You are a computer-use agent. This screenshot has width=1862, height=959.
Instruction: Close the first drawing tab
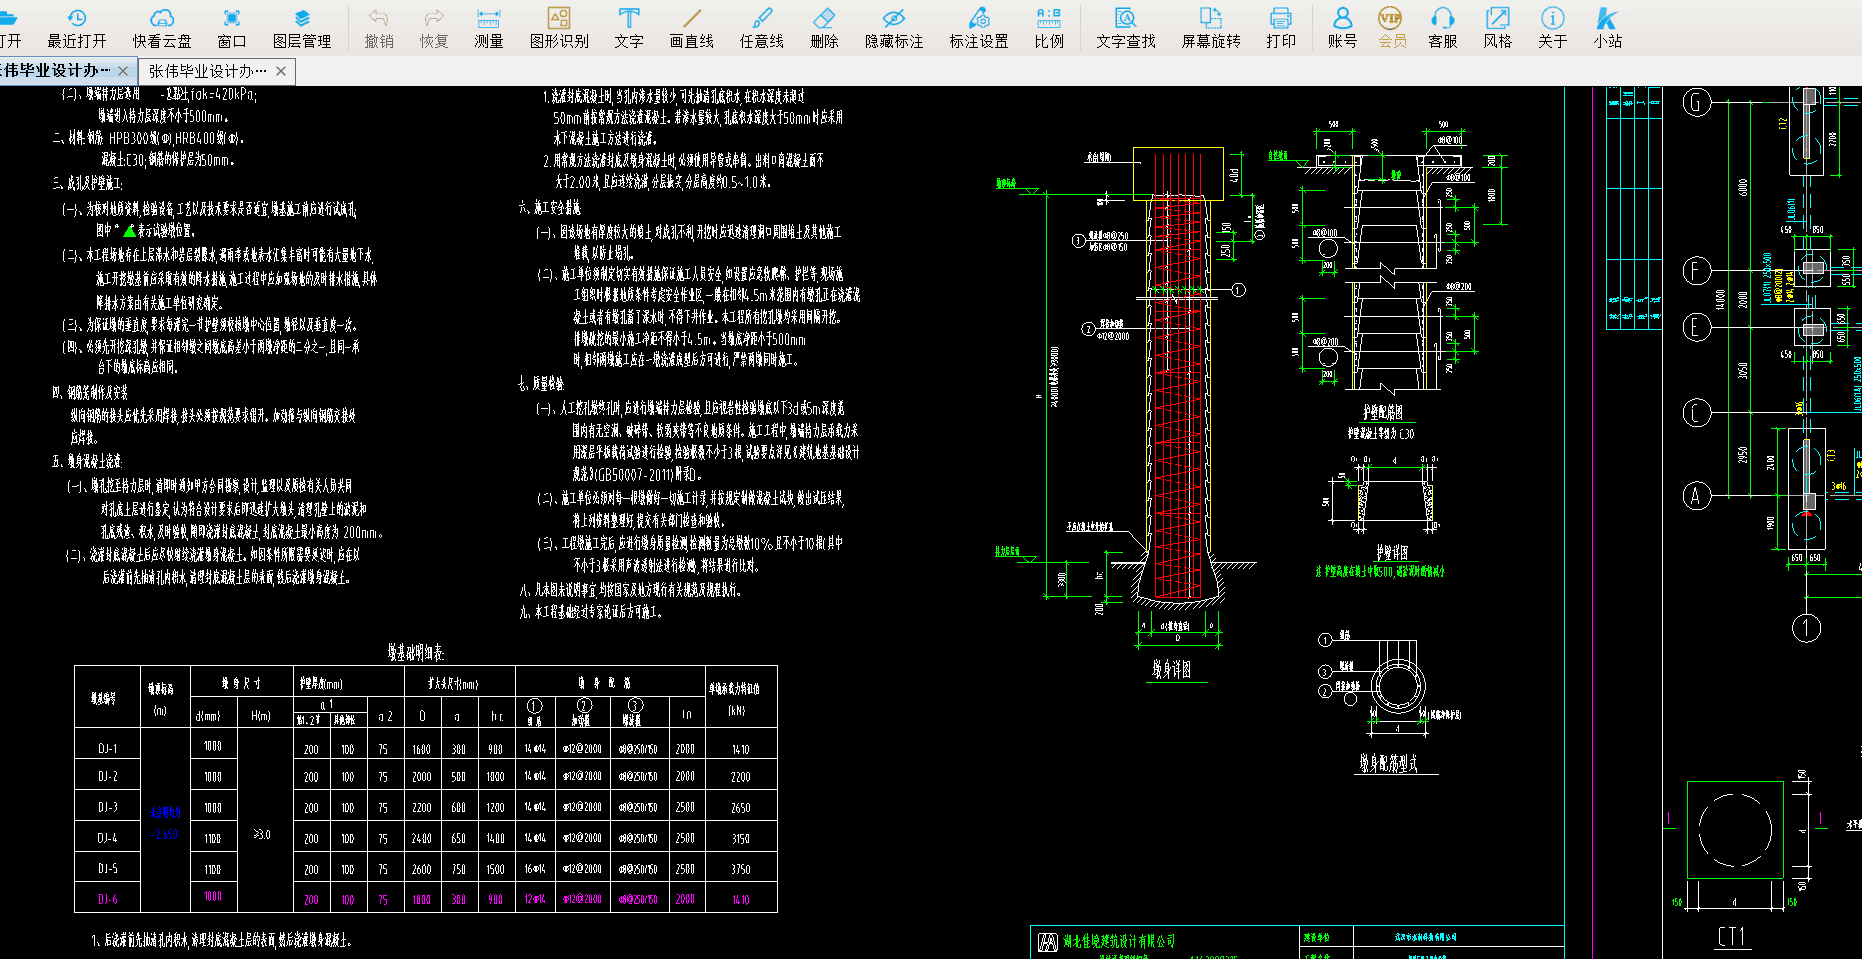pos(123,71)
